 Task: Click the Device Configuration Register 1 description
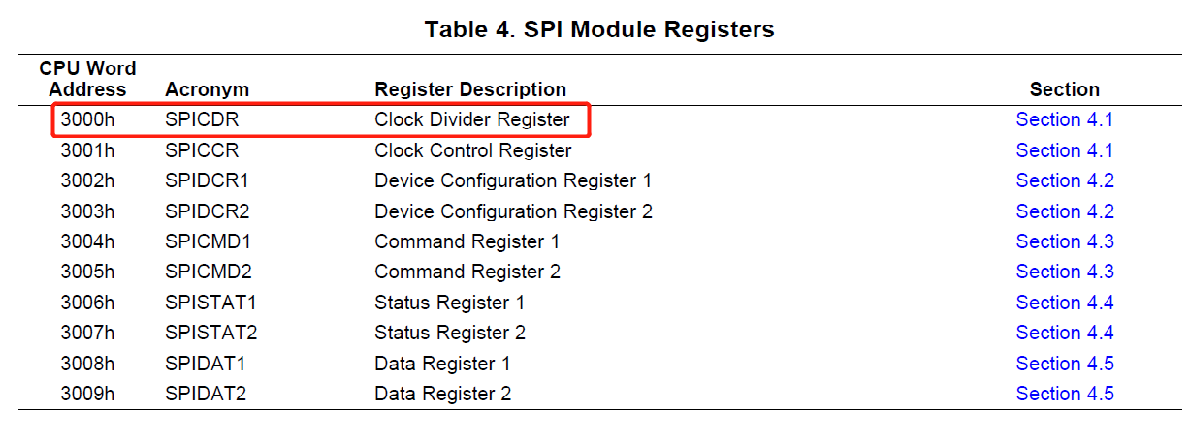513,181
